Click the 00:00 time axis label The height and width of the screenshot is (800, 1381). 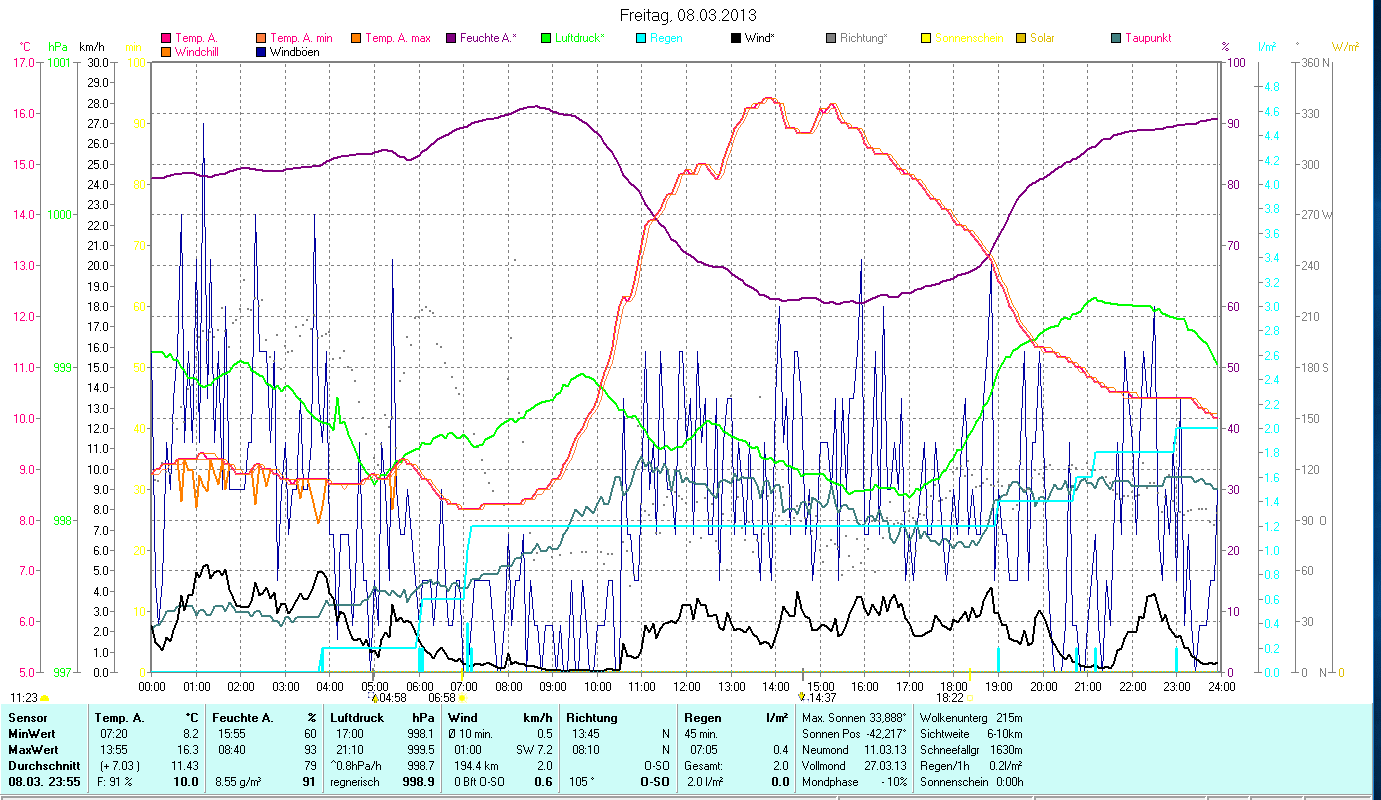click(x=152, y=687)
